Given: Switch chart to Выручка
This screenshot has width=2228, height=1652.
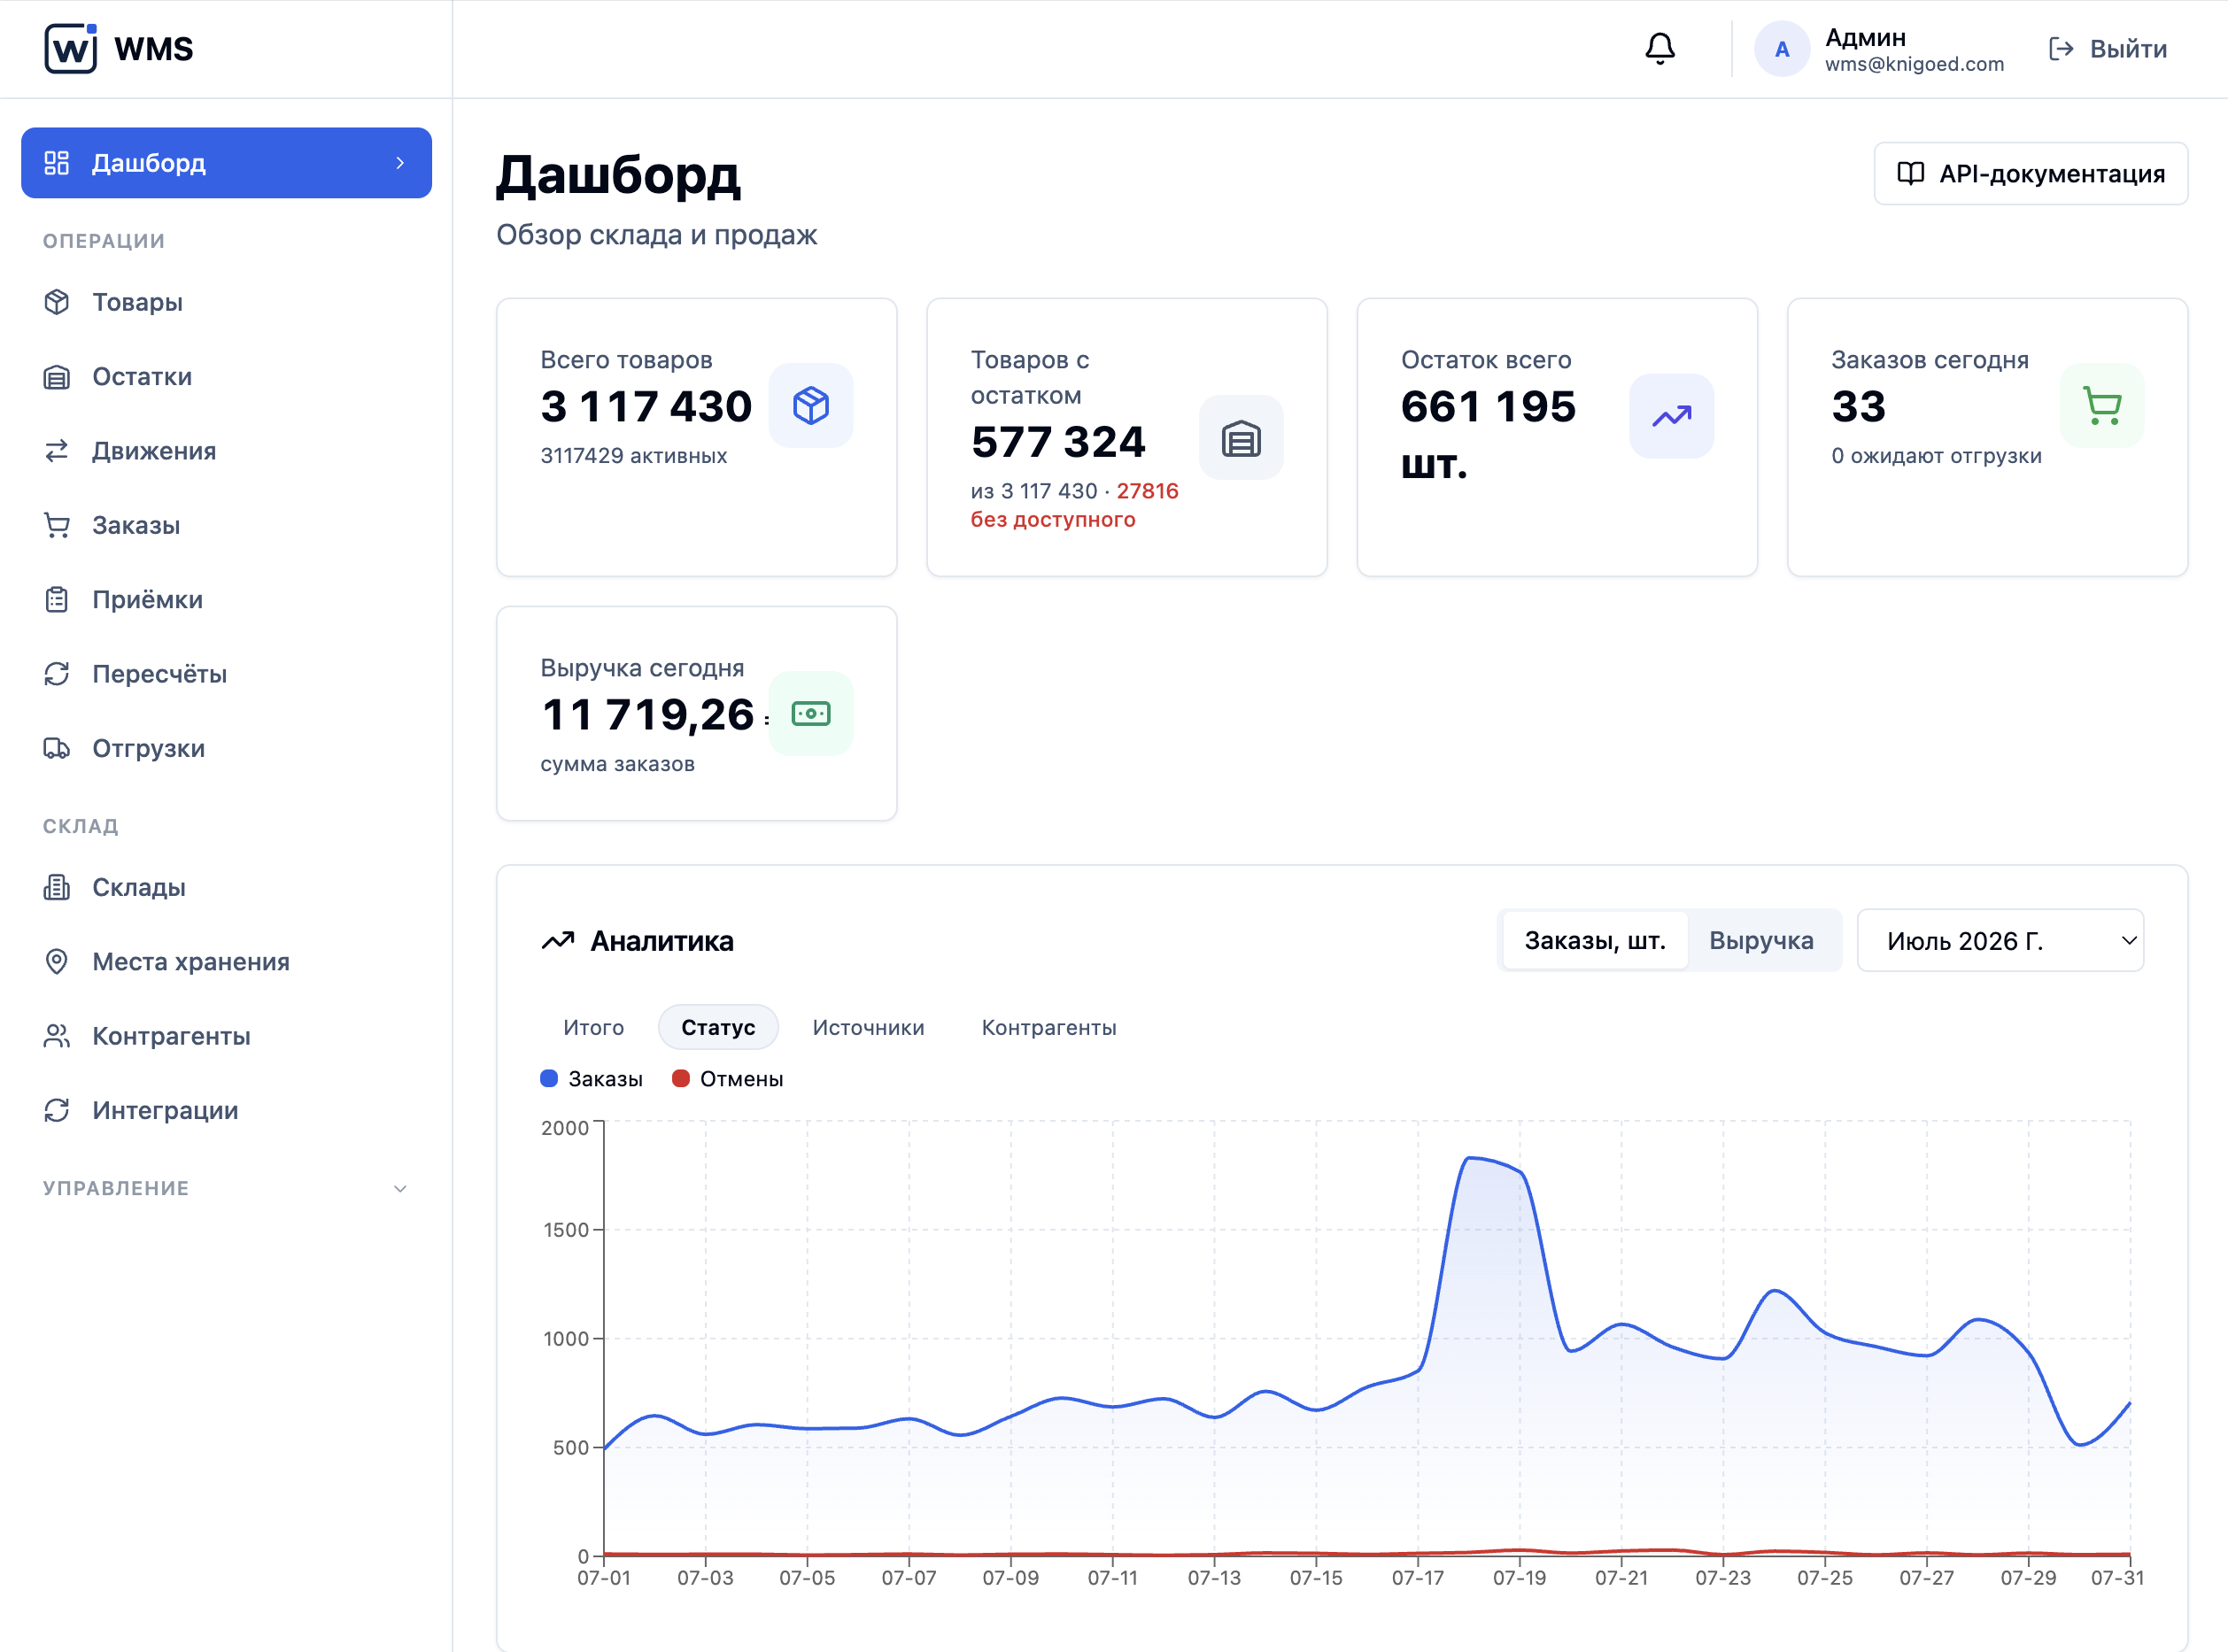Looking at the screenshot, I should tap(1761, 940).
